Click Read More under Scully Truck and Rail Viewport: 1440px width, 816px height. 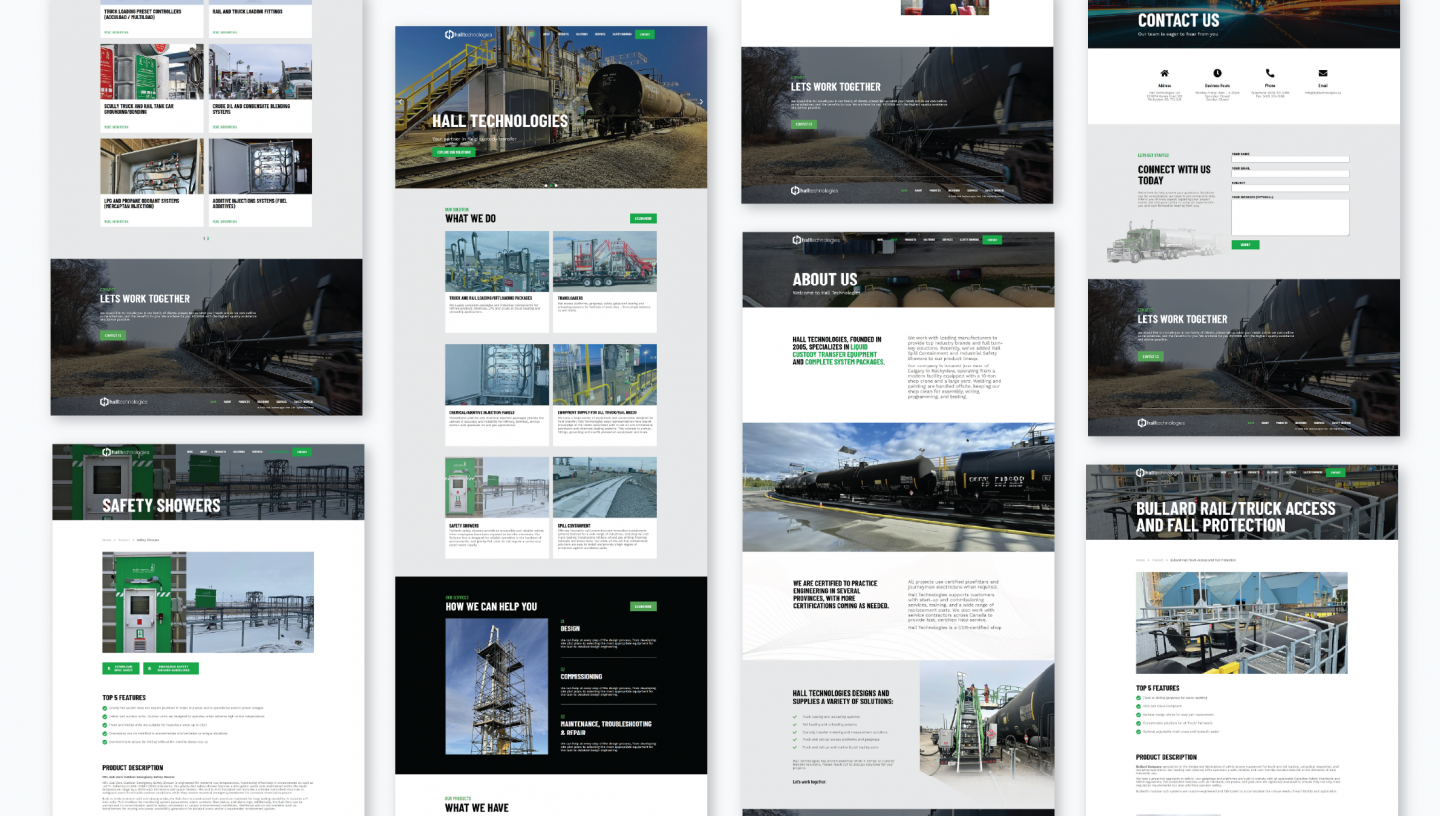click(115, 127)
